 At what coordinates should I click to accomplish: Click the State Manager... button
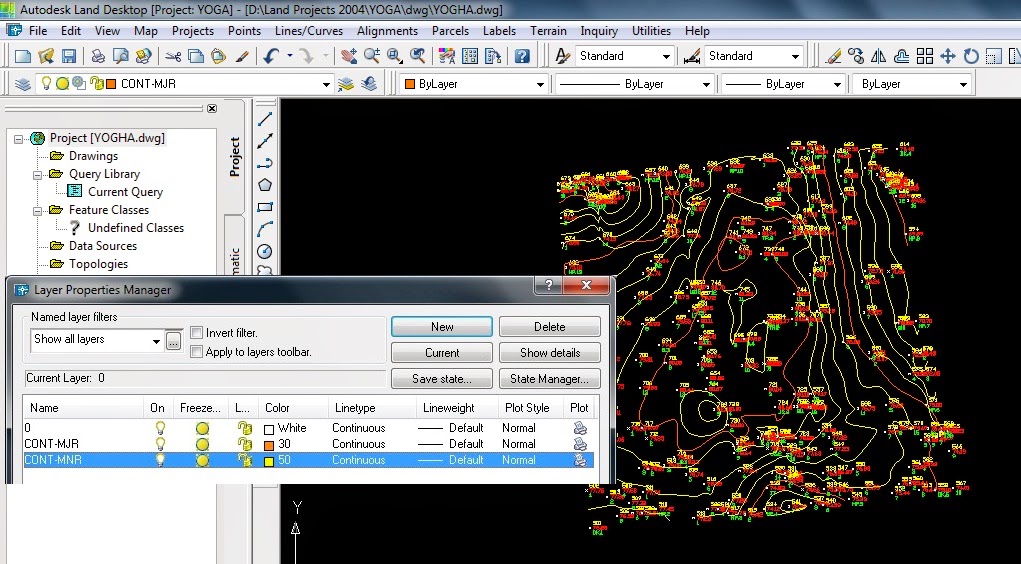point(550,378)
